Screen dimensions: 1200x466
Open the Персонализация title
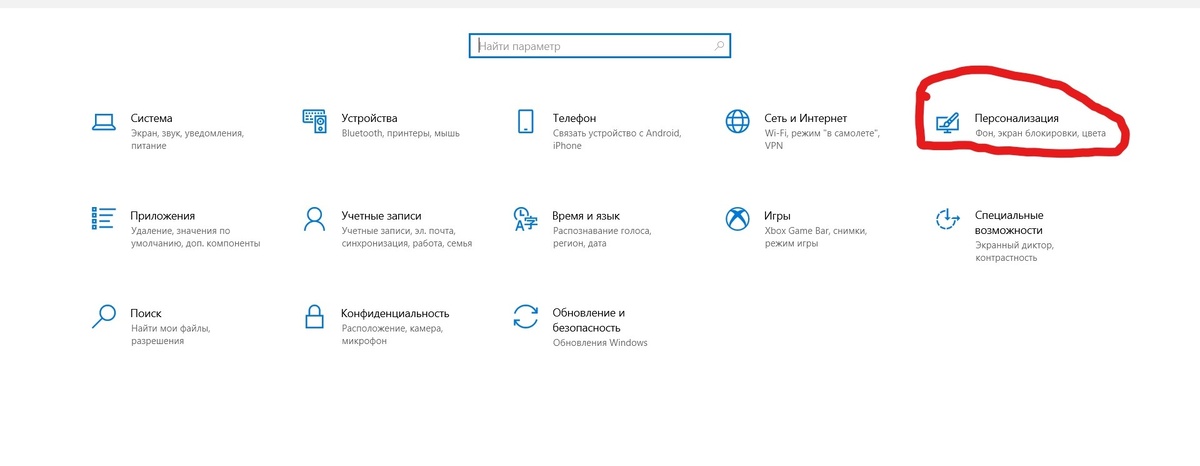tap(1016, 118)
